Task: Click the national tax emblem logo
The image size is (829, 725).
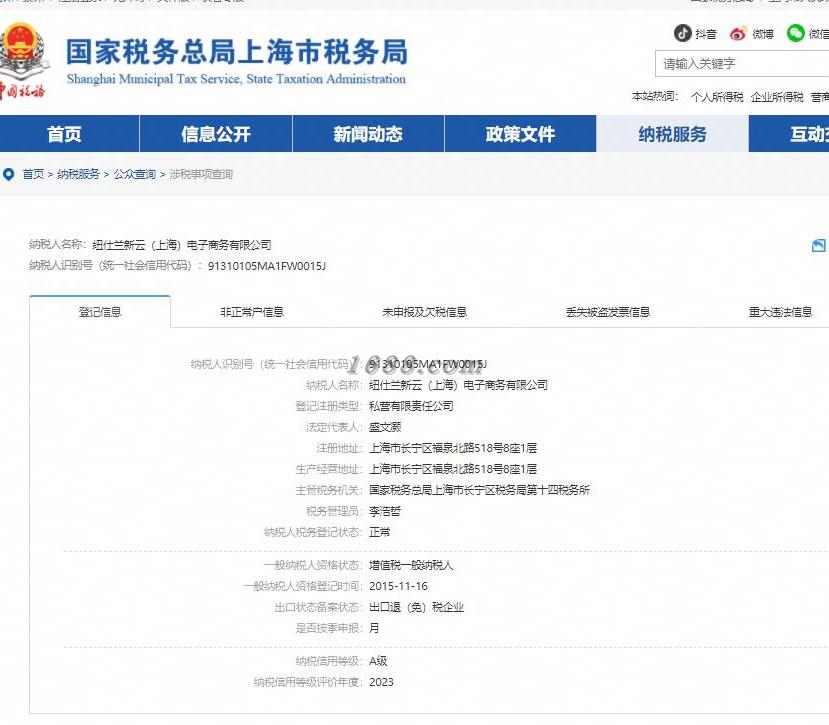Action: click(x=24, y=61)
